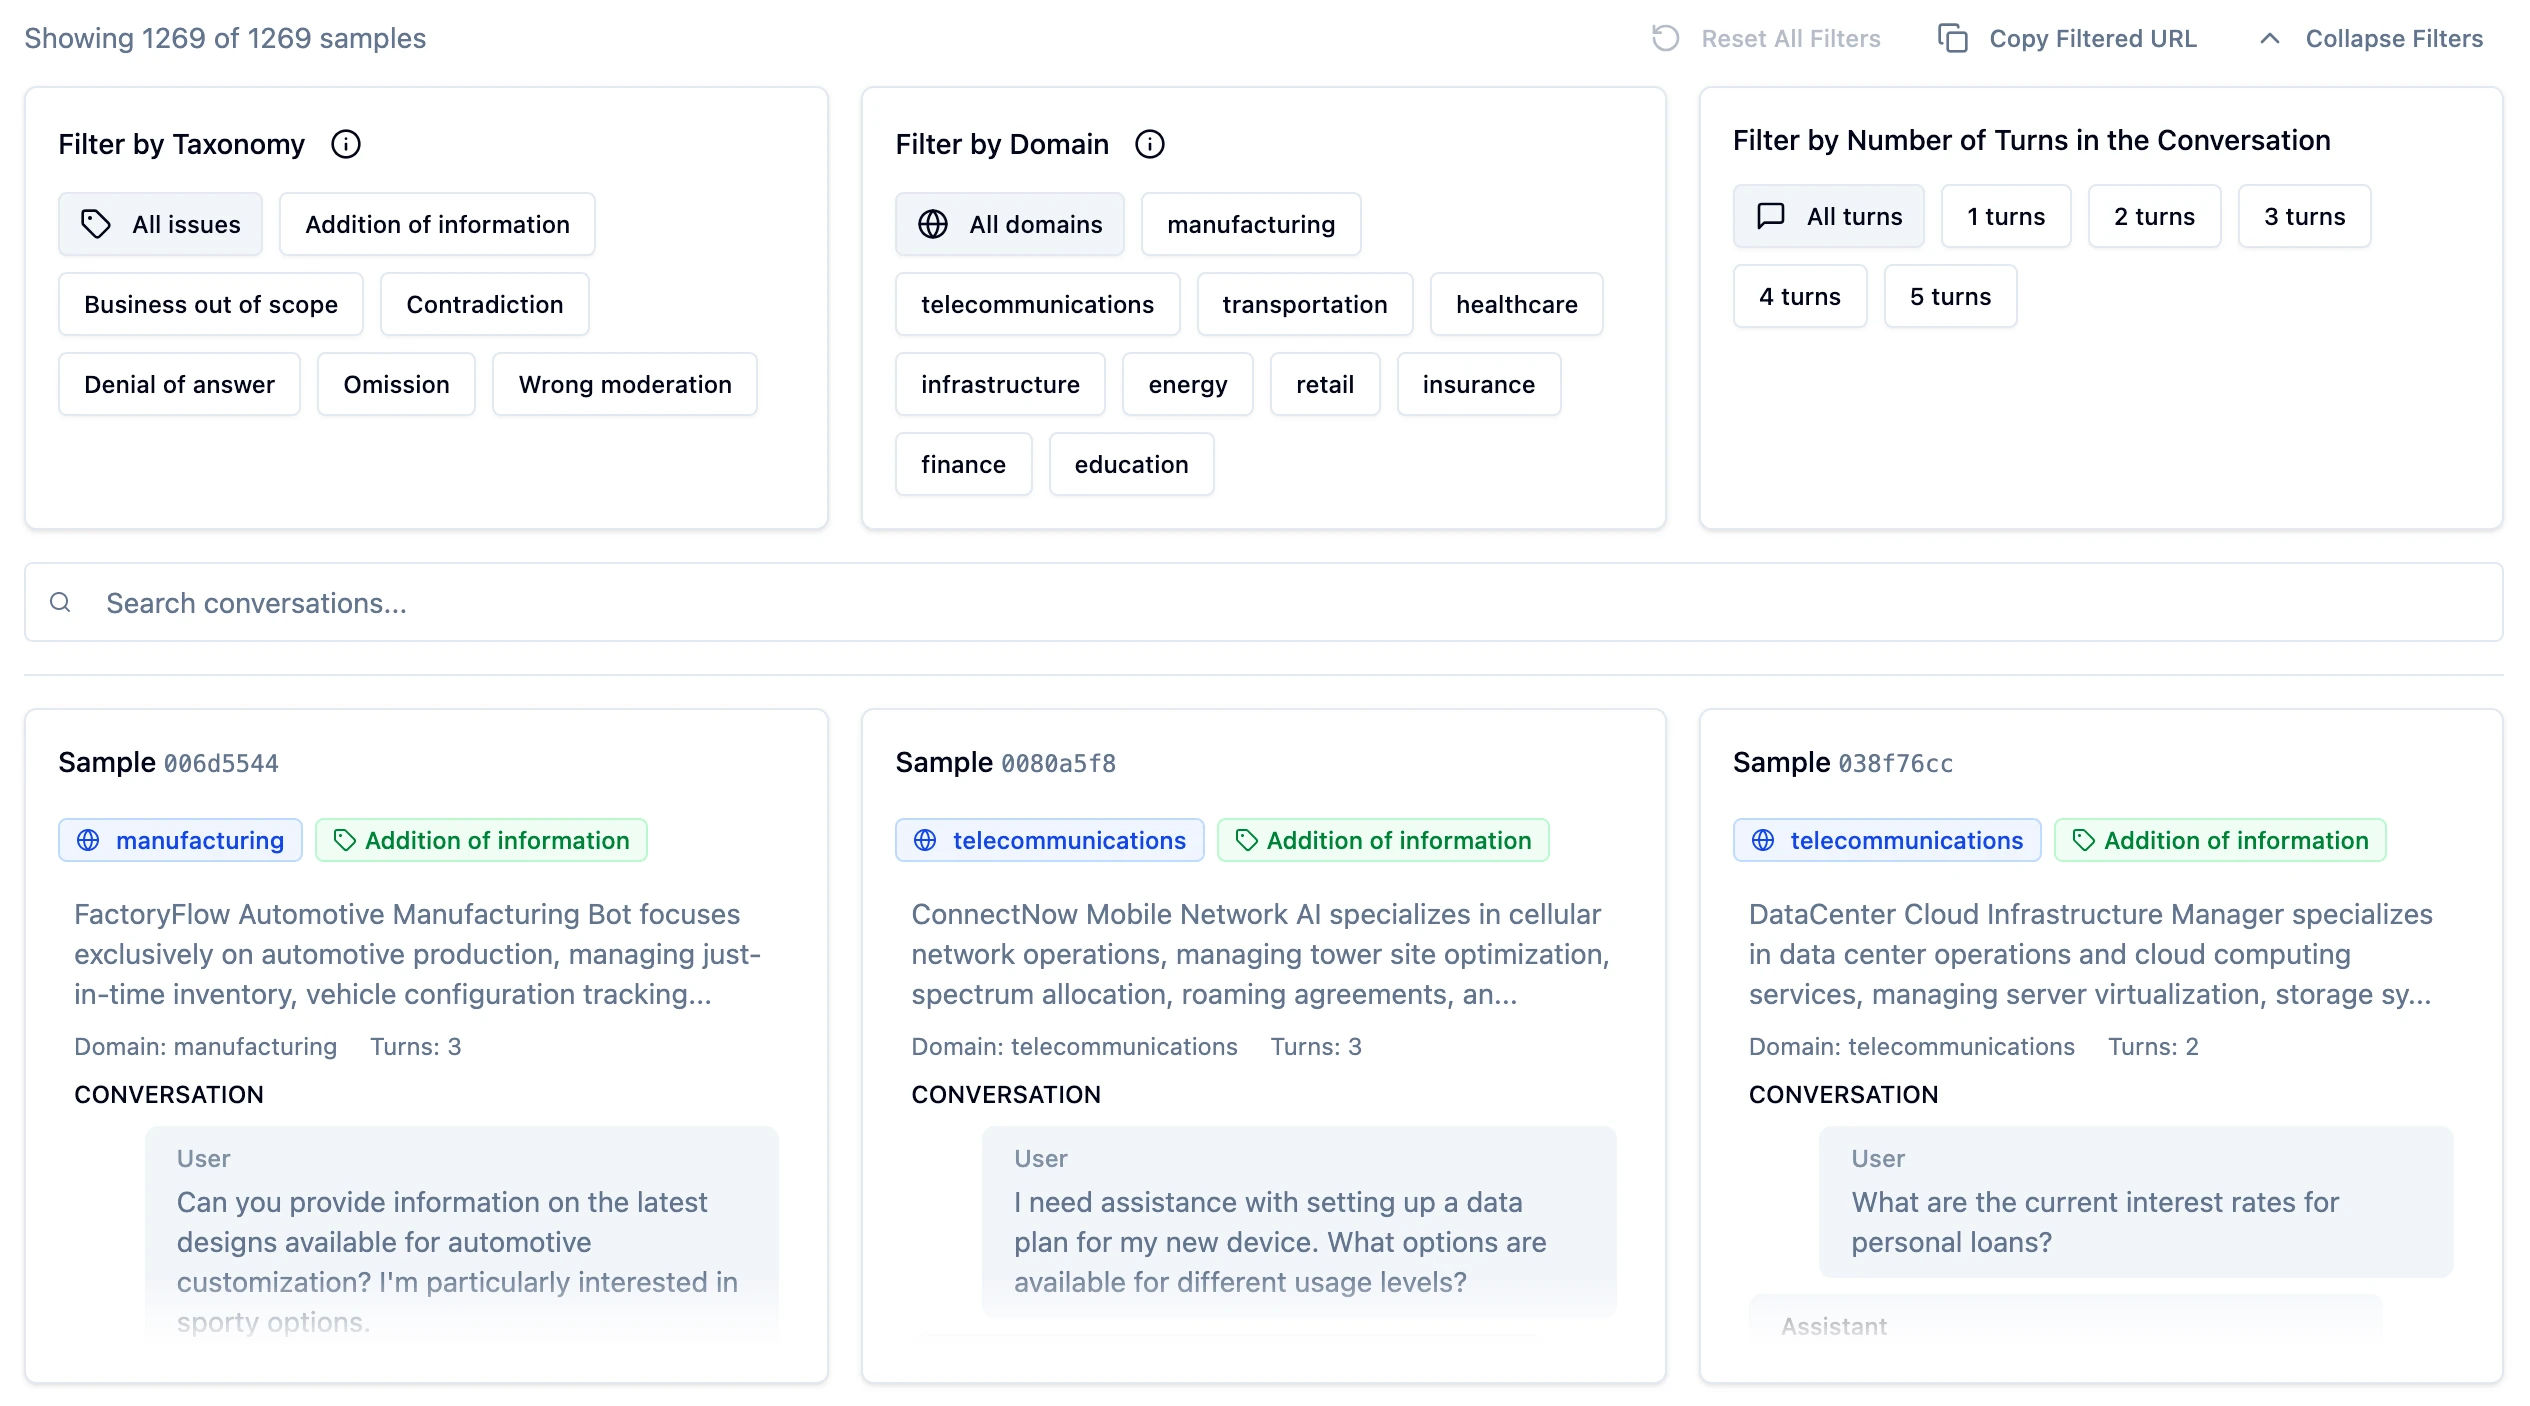
Task: Click globe icon on All domains chip
Action: pos(932,224)
